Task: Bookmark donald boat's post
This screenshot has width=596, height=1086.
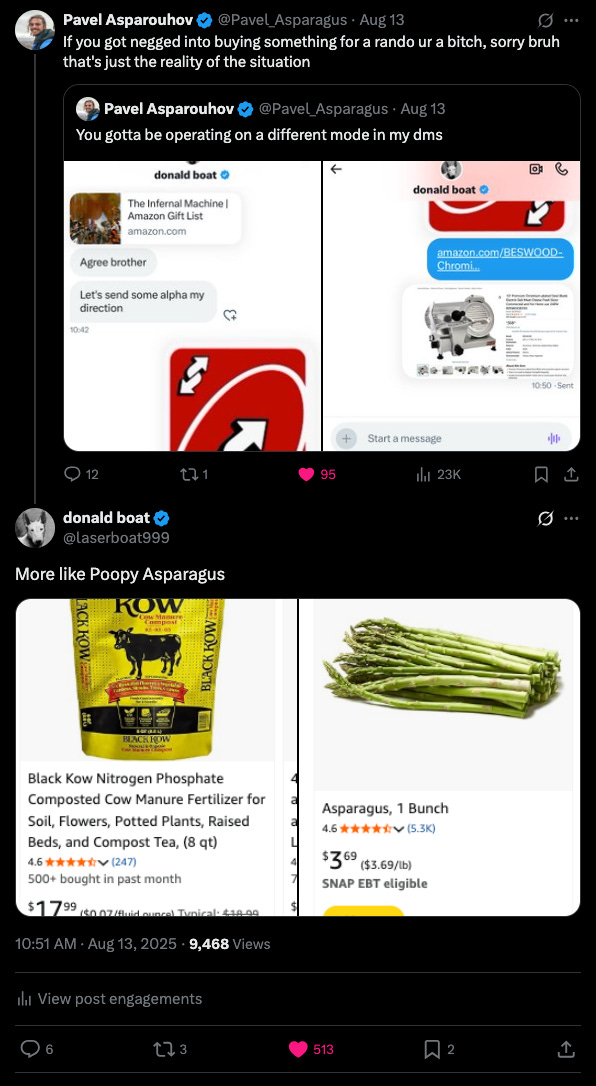Action: (432, 1049)
